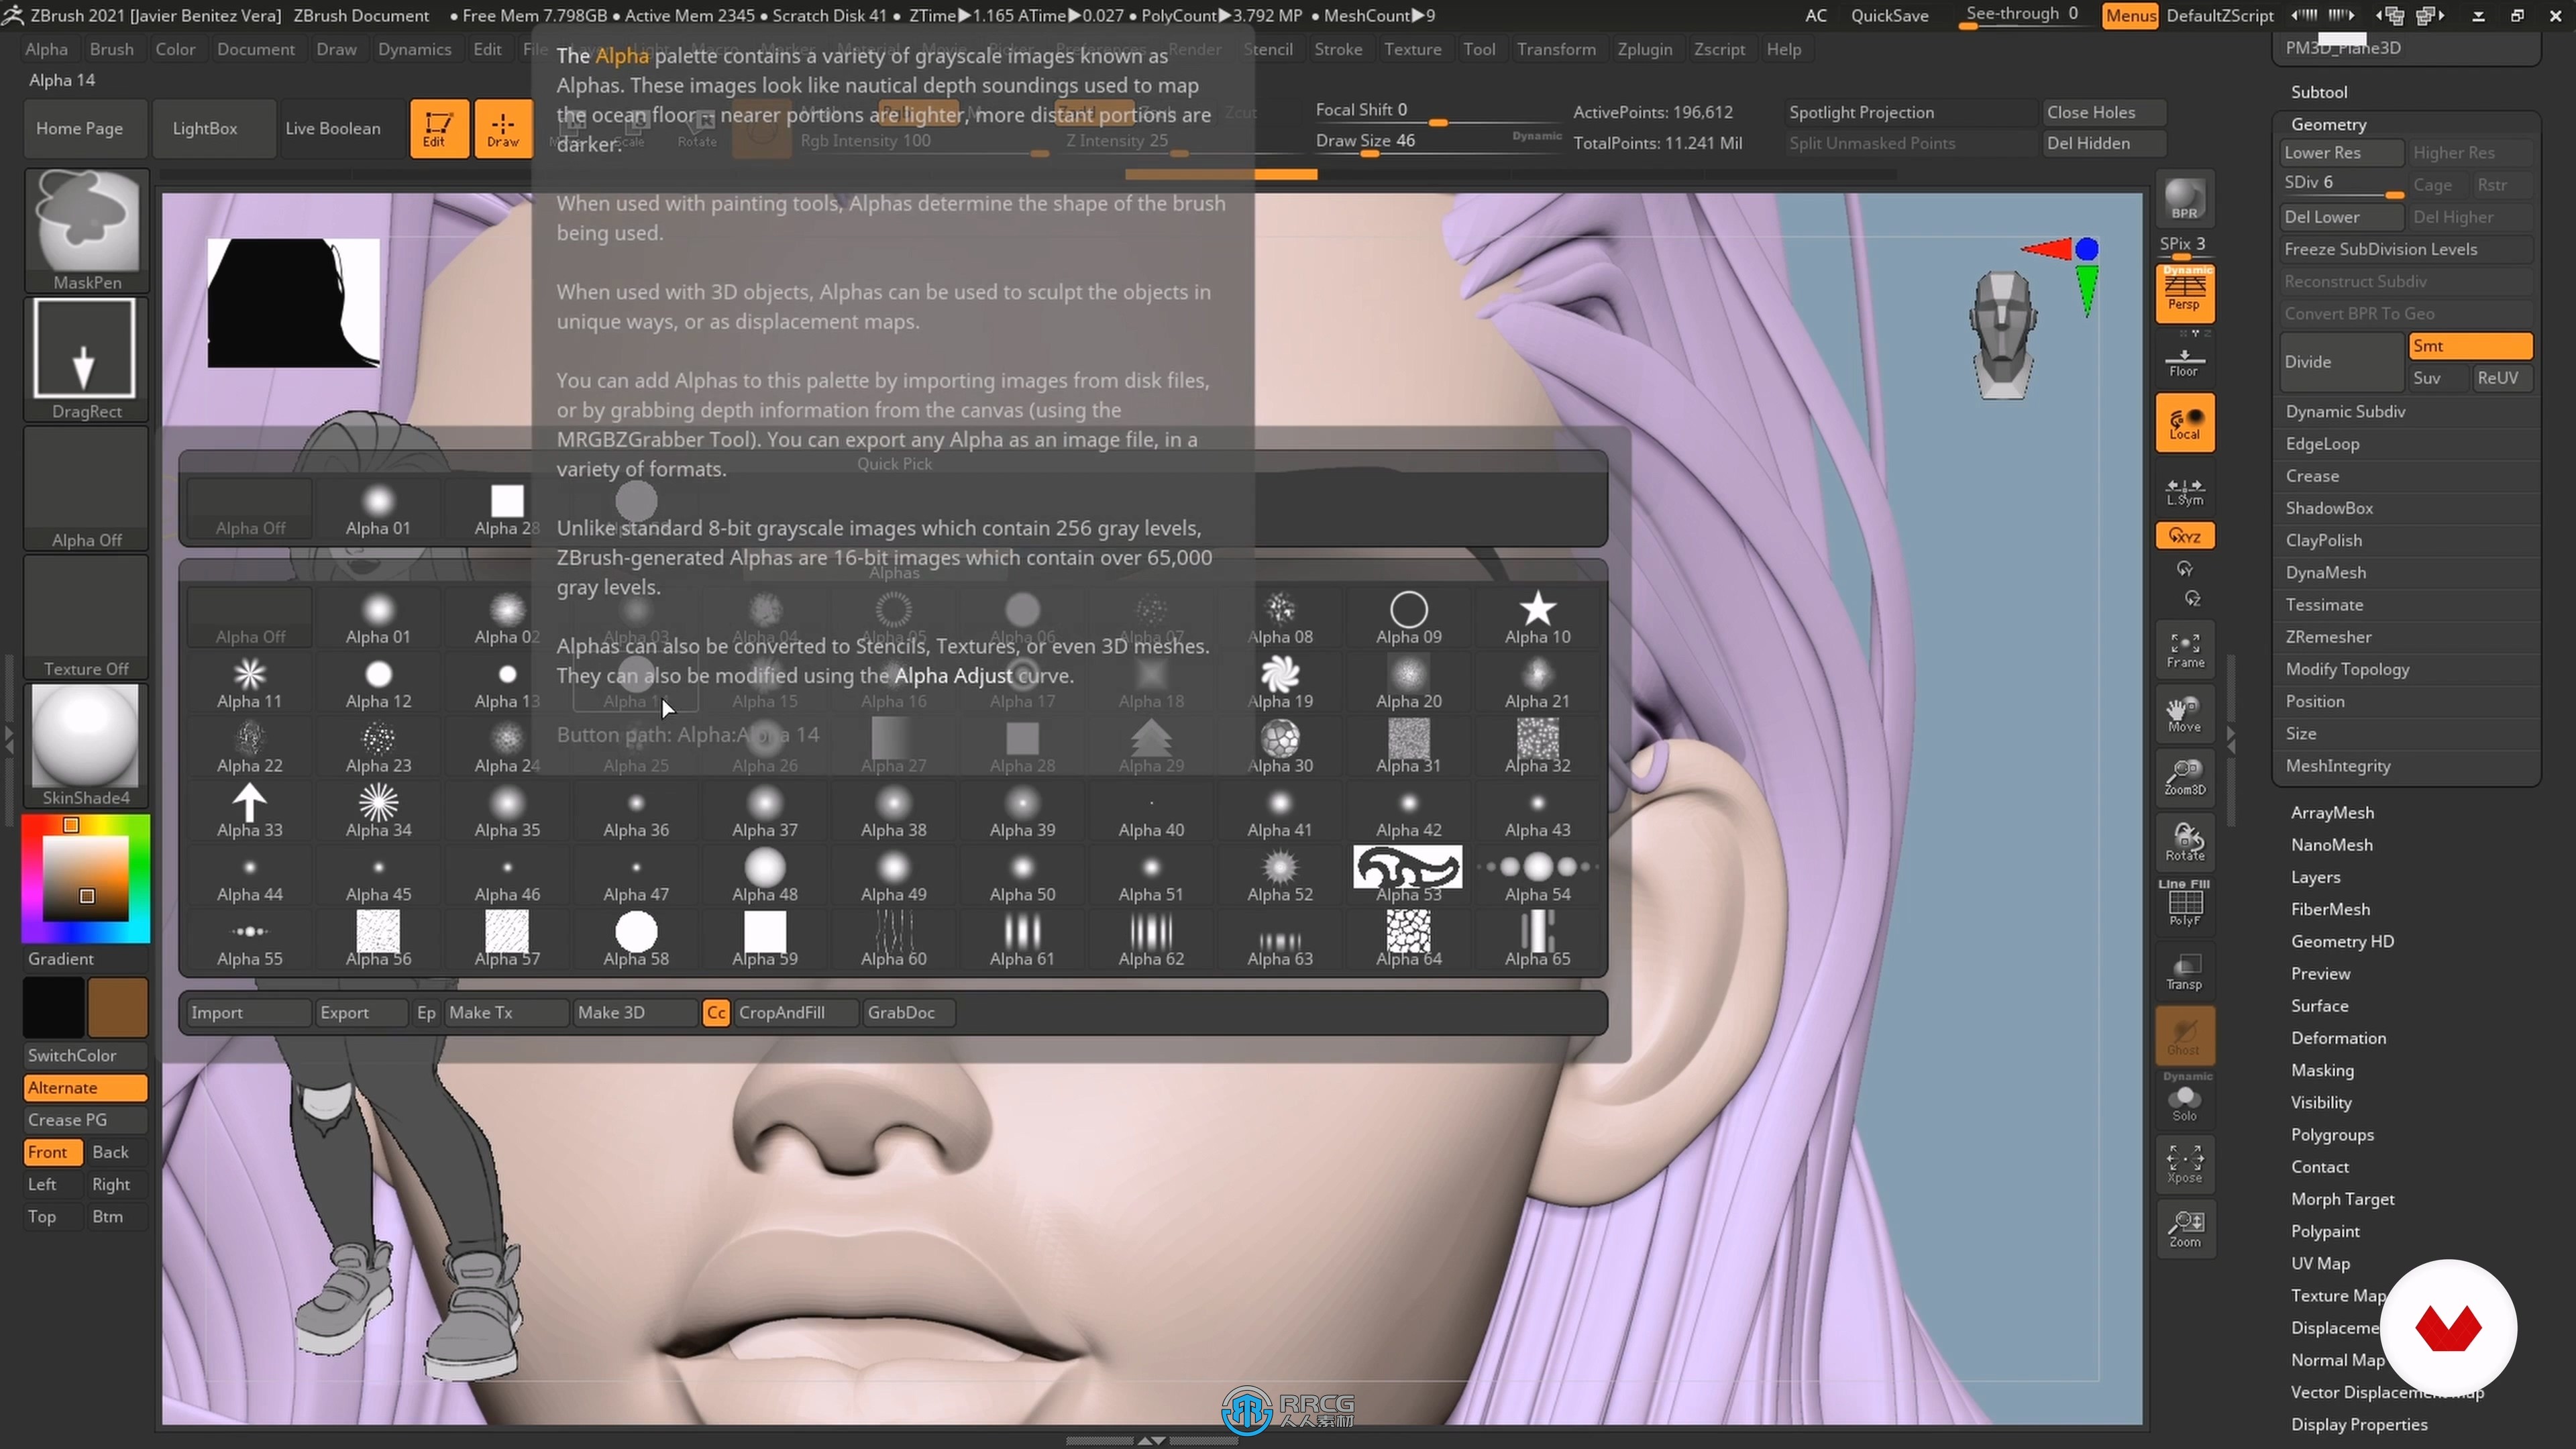Click the GrabDoc button
This screenshot has height=1449, width=2576.
pyautogui.click(x=908, y=1013)
